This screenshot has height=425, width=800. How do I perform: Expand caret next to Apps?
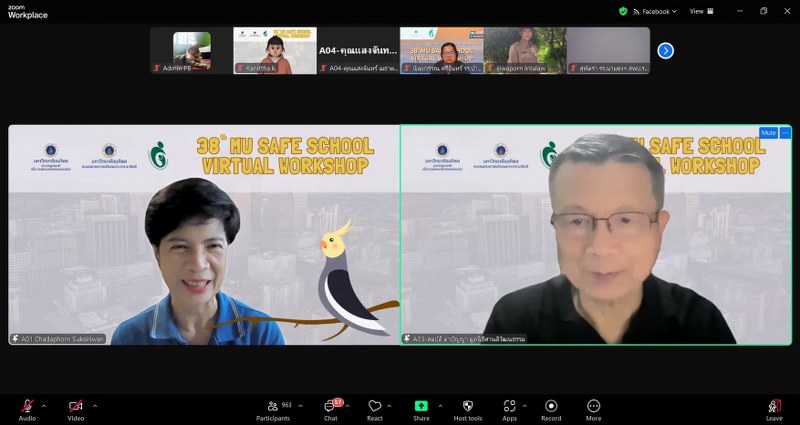point(524,406)
